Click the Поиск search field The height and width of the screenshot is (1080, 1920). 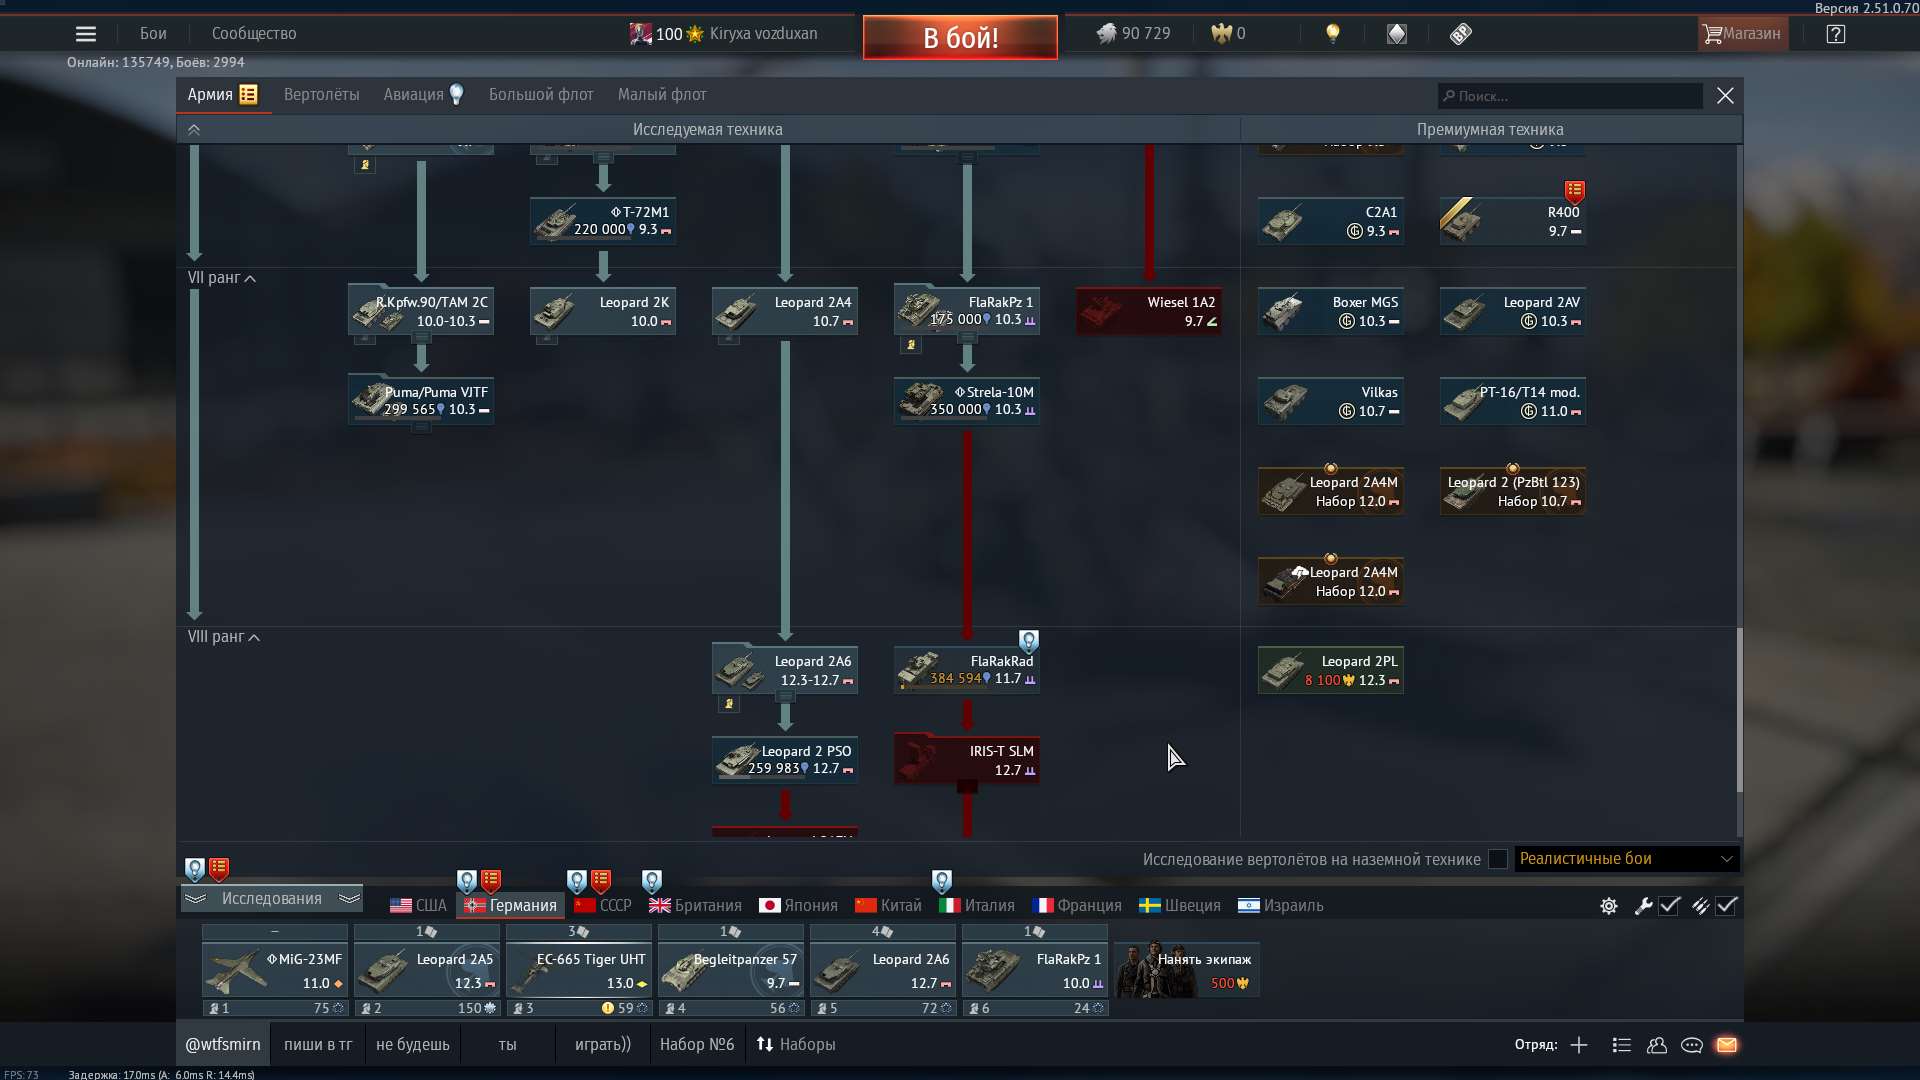point(1569,95)
